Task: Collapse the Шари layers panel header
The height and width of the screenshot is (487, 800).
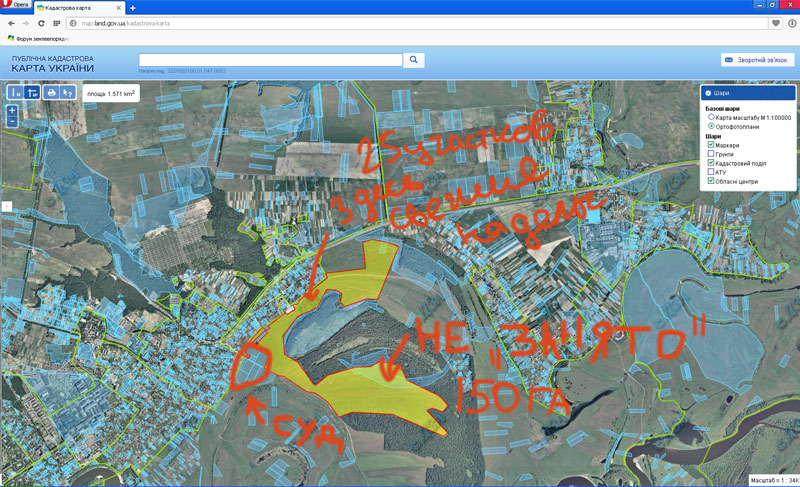Action: point(746,93)
